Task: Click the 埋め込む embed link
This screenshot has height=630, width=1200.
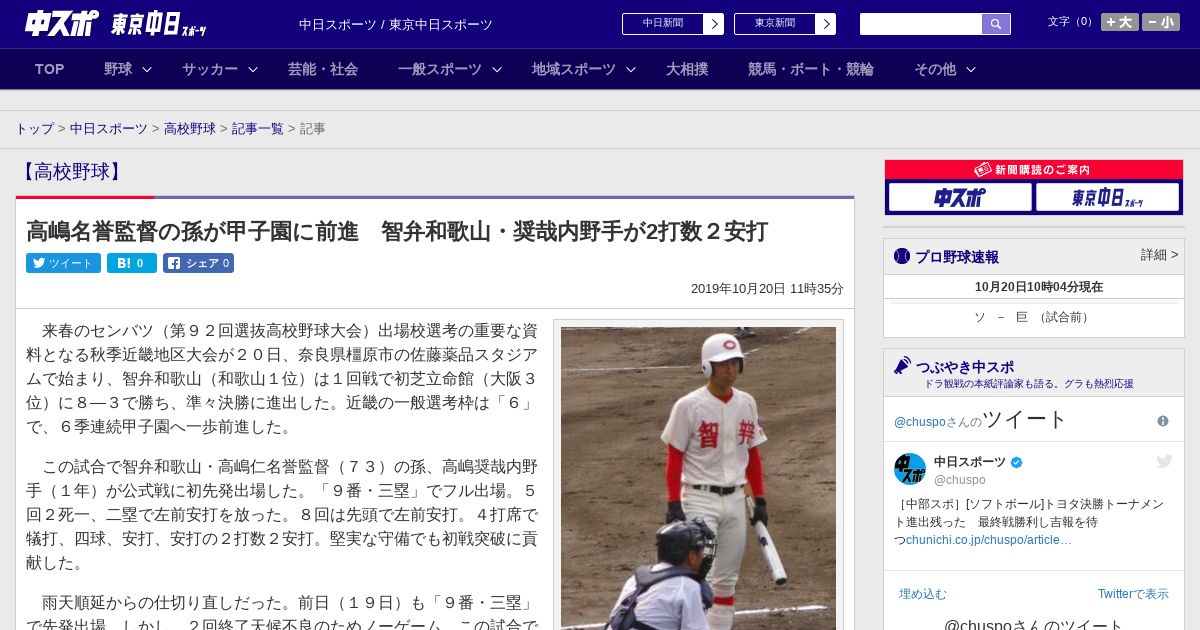Action: point(922,594)
